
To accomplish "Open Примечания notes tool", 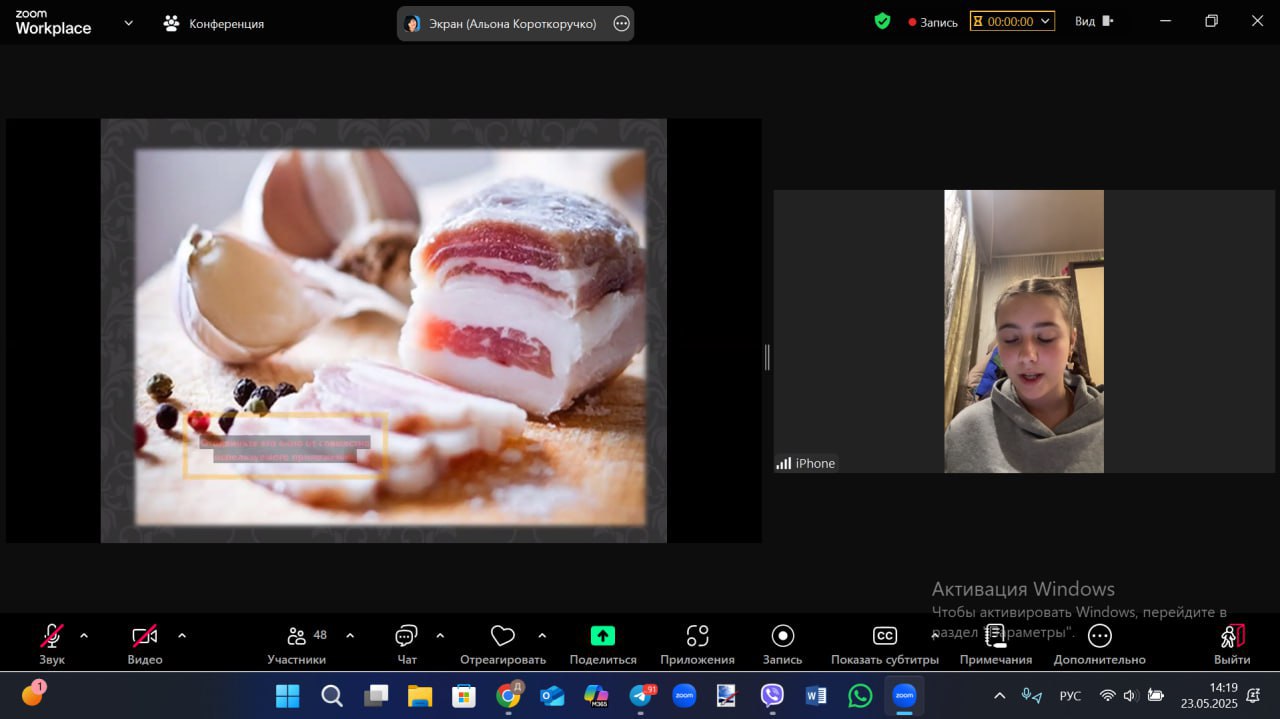I will tap(996, 644).
